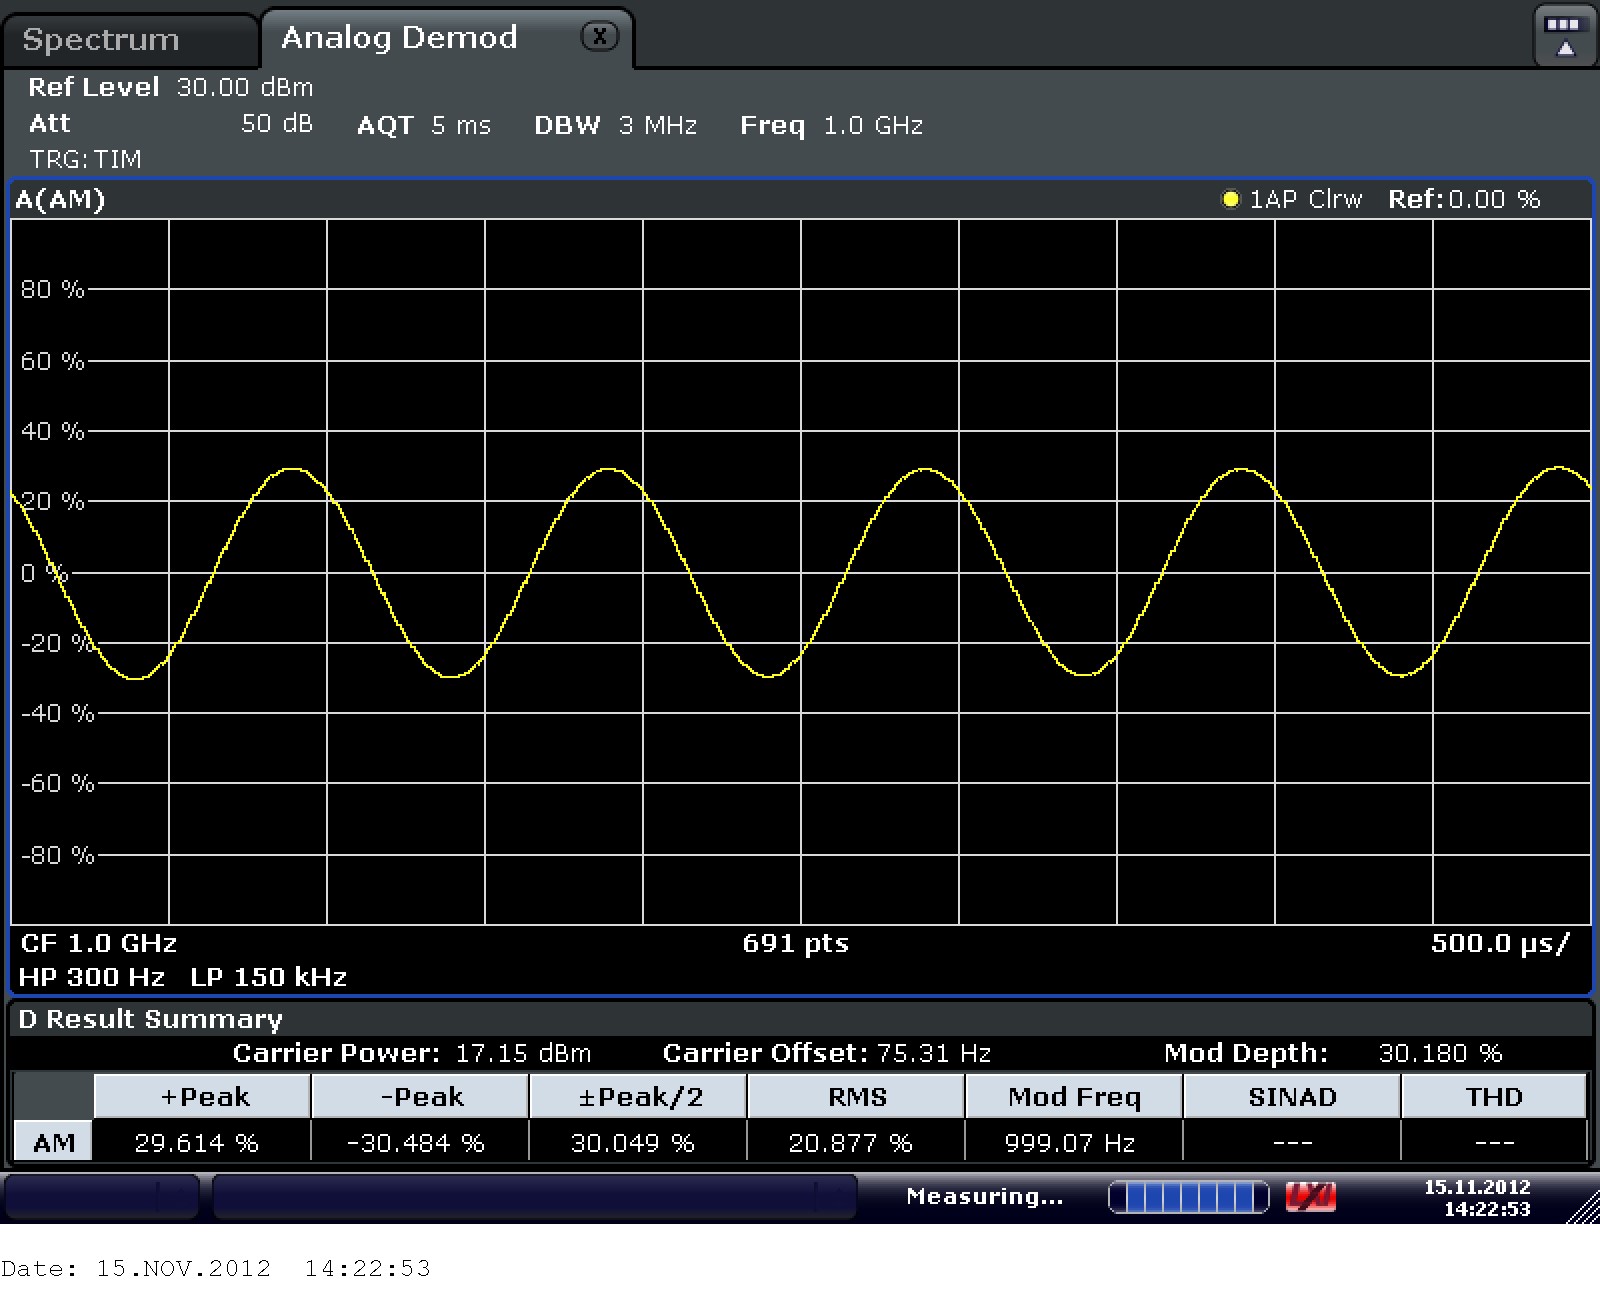Switch to the Spectrum tab
This screenshot has height=1316, width=1600.
101,39
